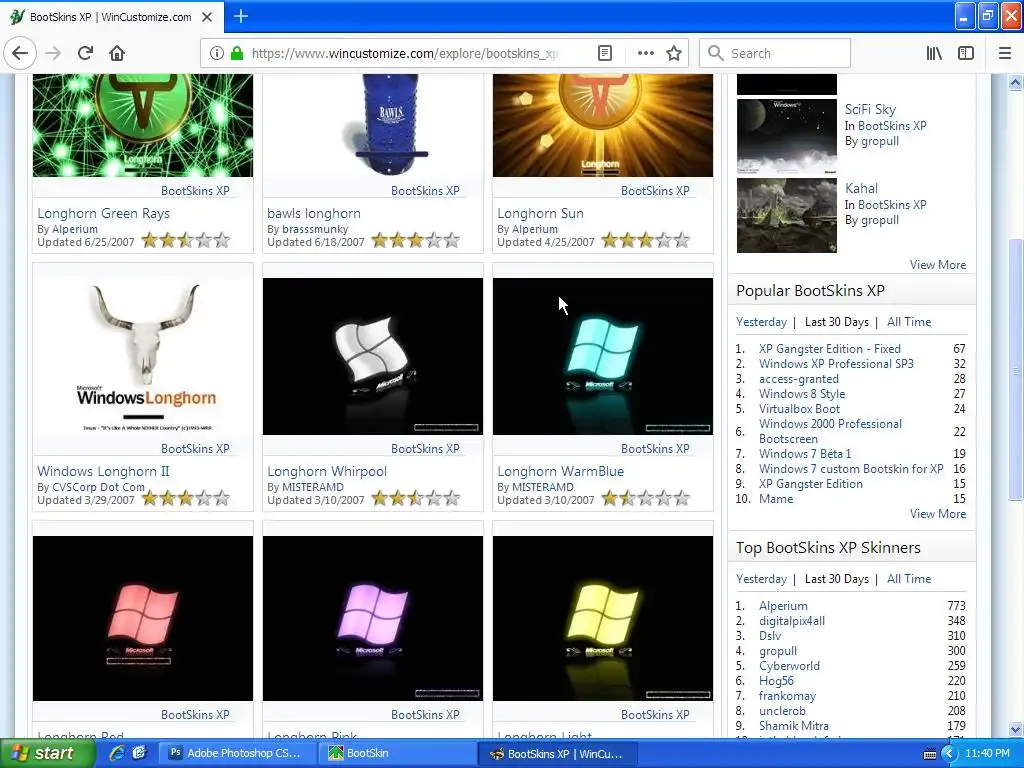Open a new tab with plus button
1024x768 pixels.
tap(240, 16)
